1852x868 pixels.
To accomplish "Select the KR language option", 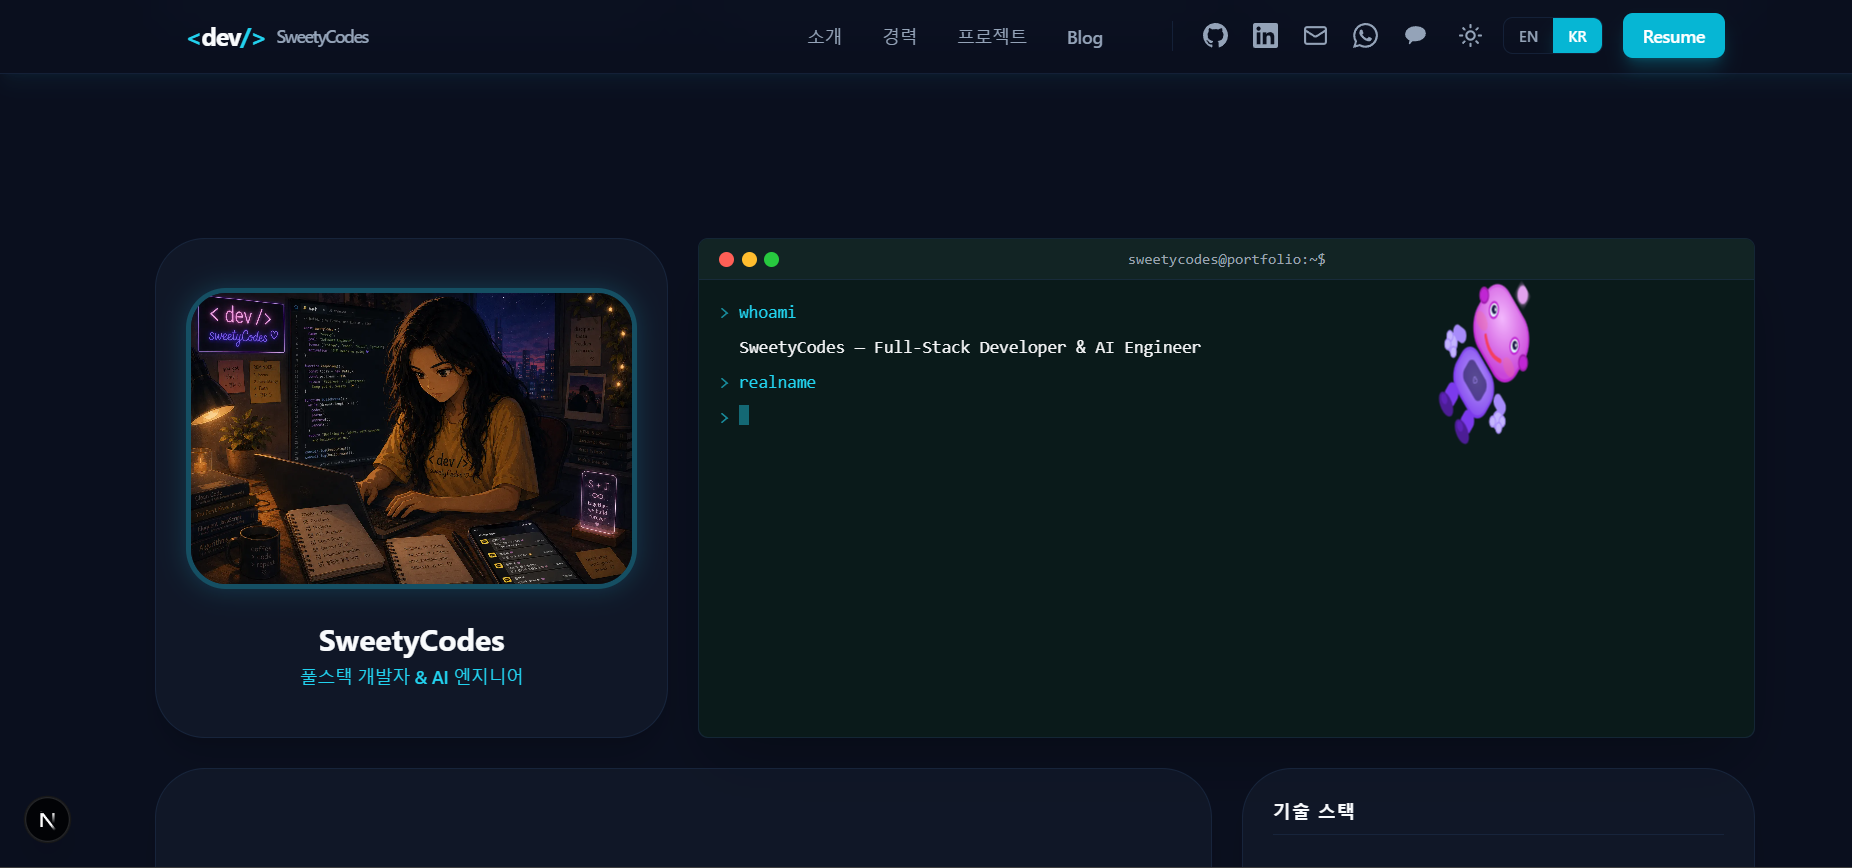I will (1577, 36).
